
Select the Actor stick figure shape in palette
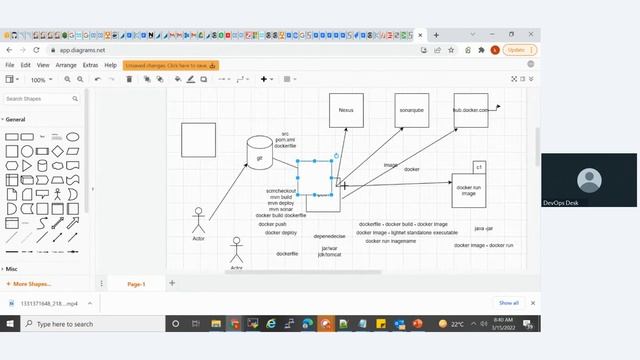(x=58, y=194)
